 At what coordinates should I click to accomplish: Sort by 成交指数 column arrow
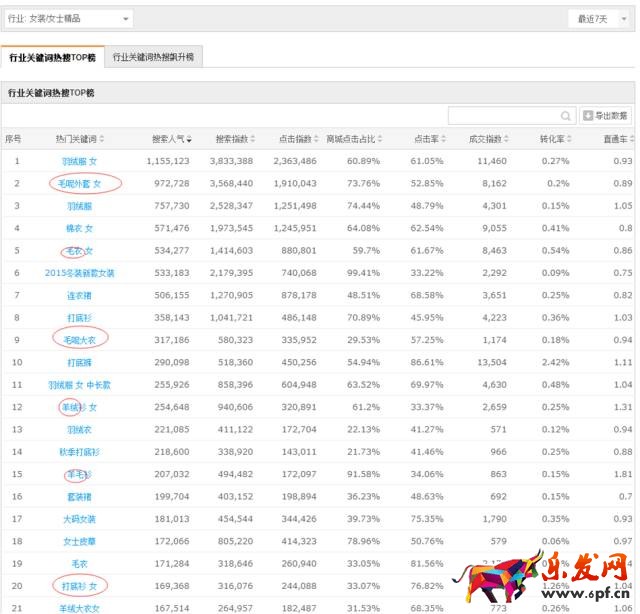[510, 139]
